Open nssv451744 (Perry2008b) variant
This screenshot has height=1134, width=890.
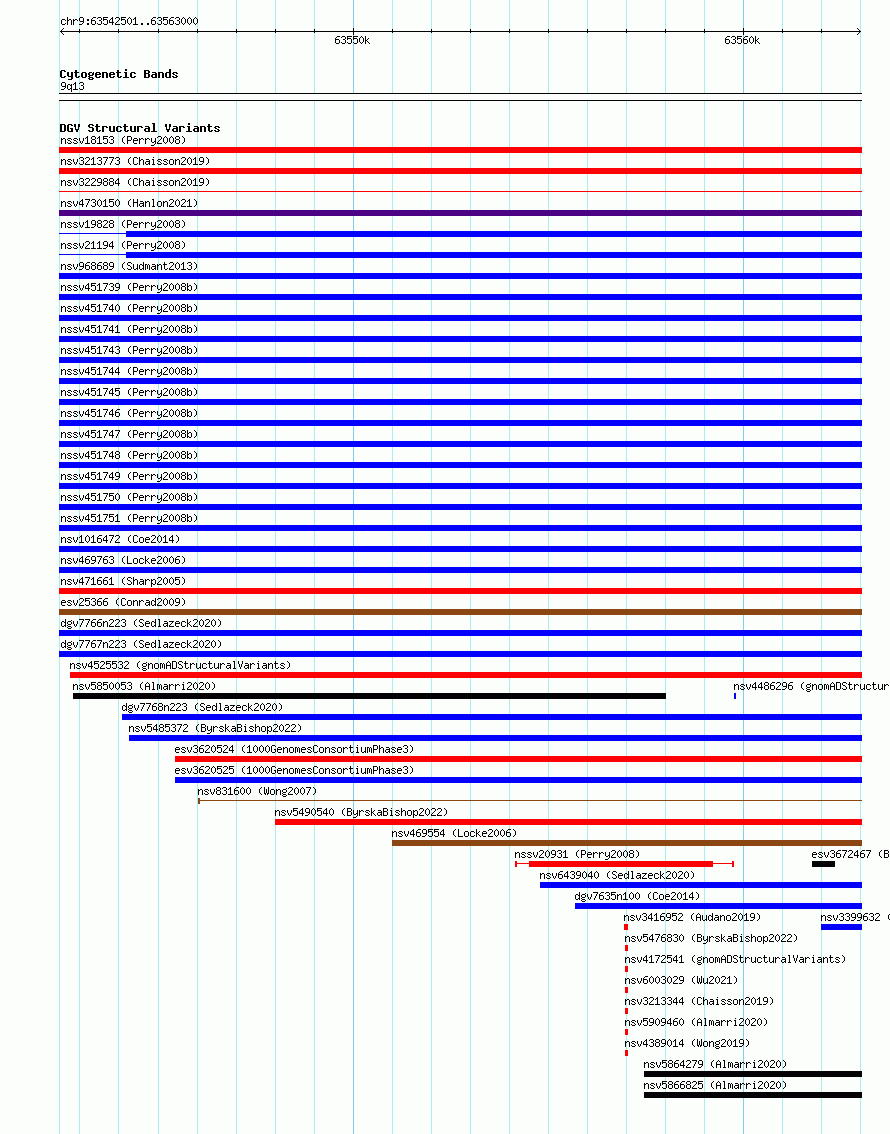129,371
